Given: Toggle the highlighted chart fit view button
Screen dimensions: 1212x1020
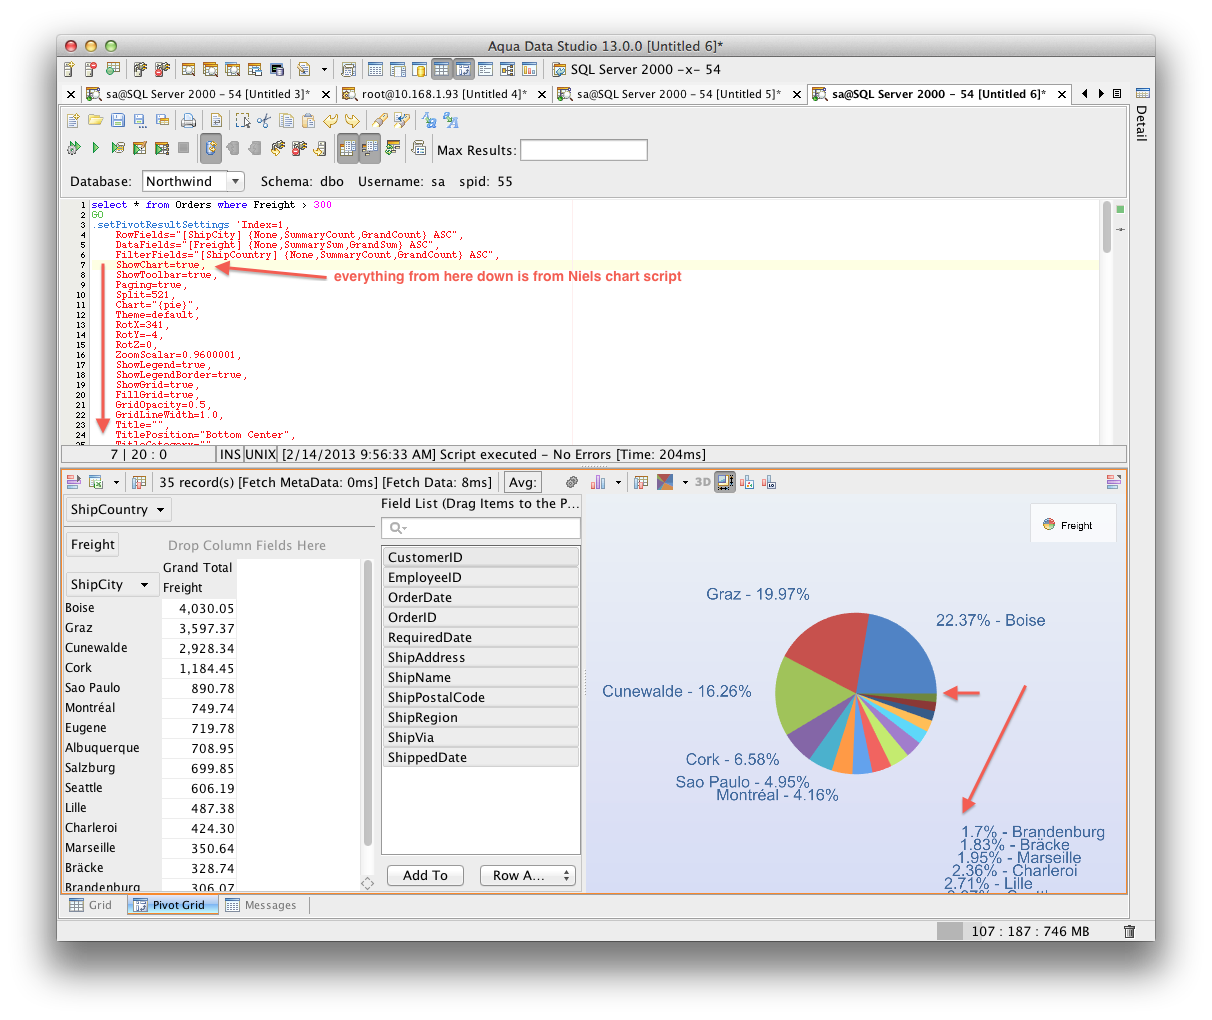Looking at the screenshot, I should tap(724, 482).
